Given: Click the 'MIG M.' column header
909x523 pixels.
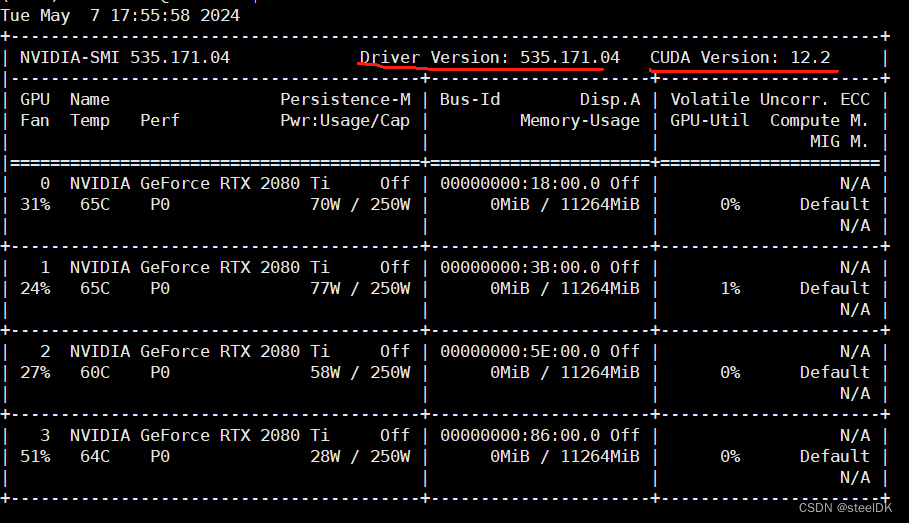Looking at the screenshot, I should click(839, 141).
